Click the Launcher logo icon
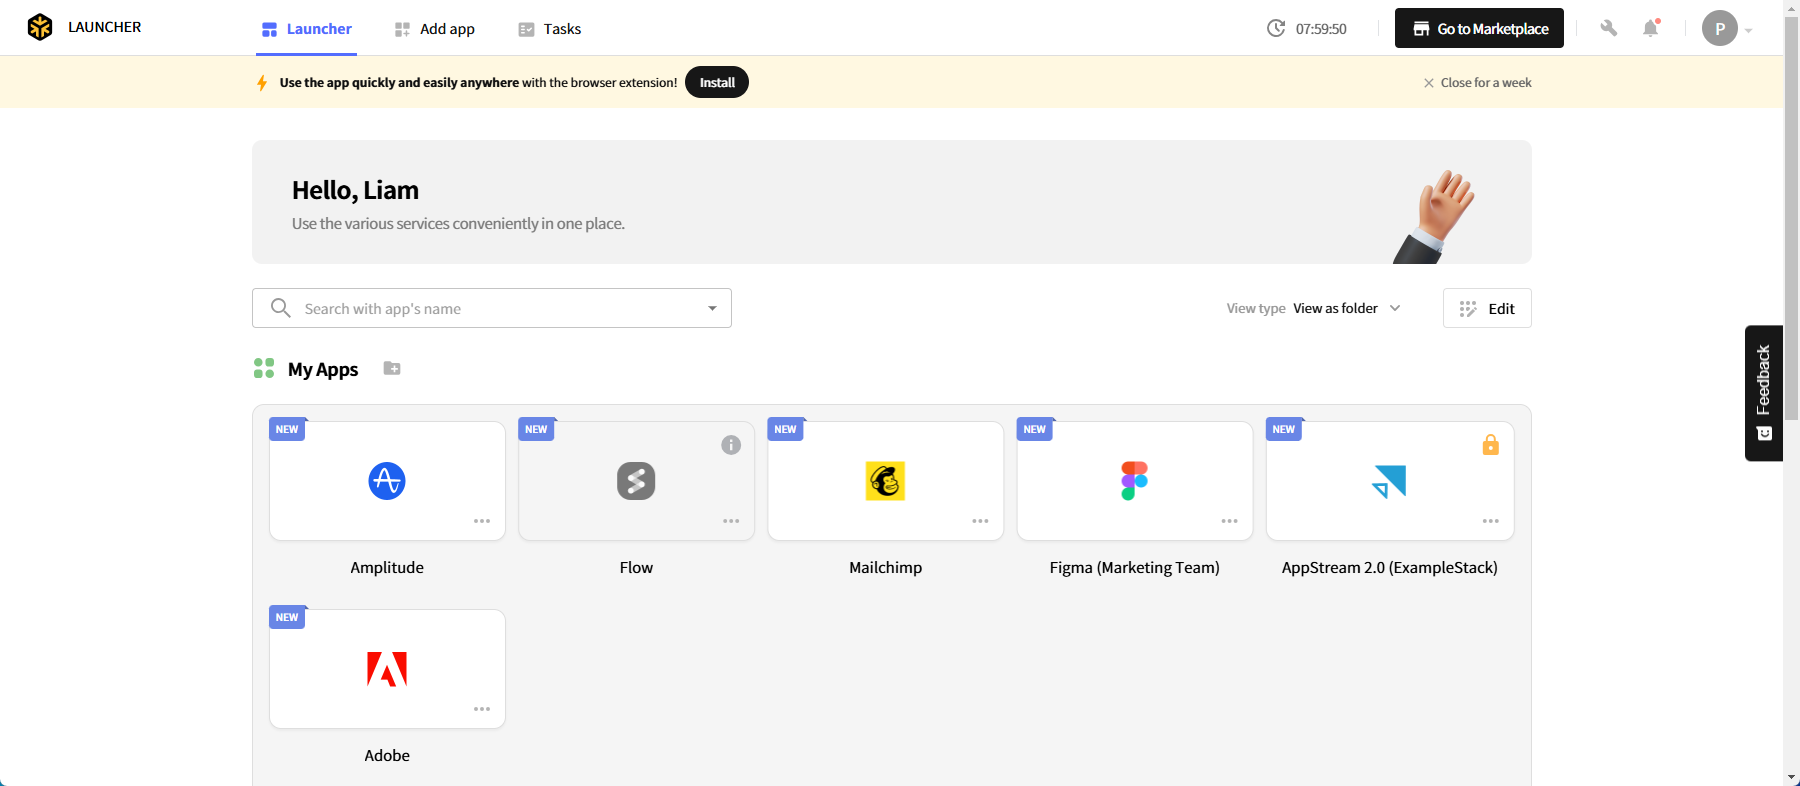The height and width of the screenshot is (786, 1800). point(40,27)
